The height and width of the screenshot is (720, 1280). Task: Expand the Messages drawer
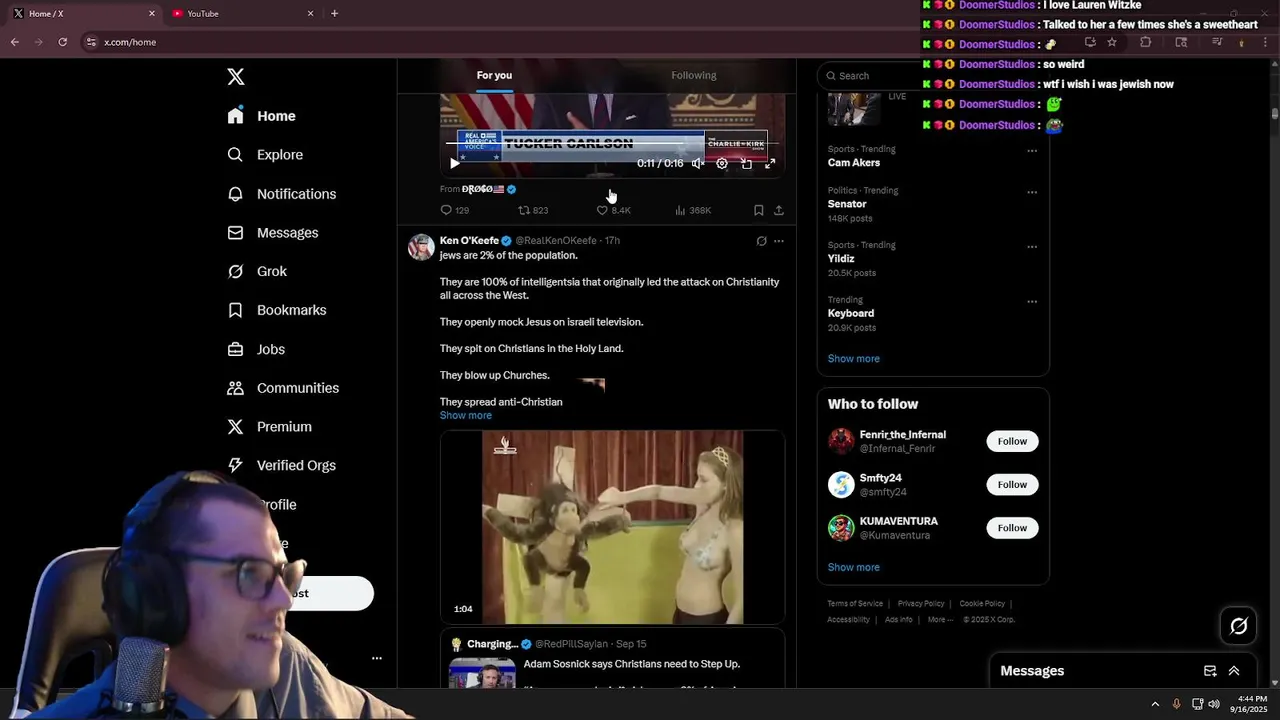(1234, 671)
